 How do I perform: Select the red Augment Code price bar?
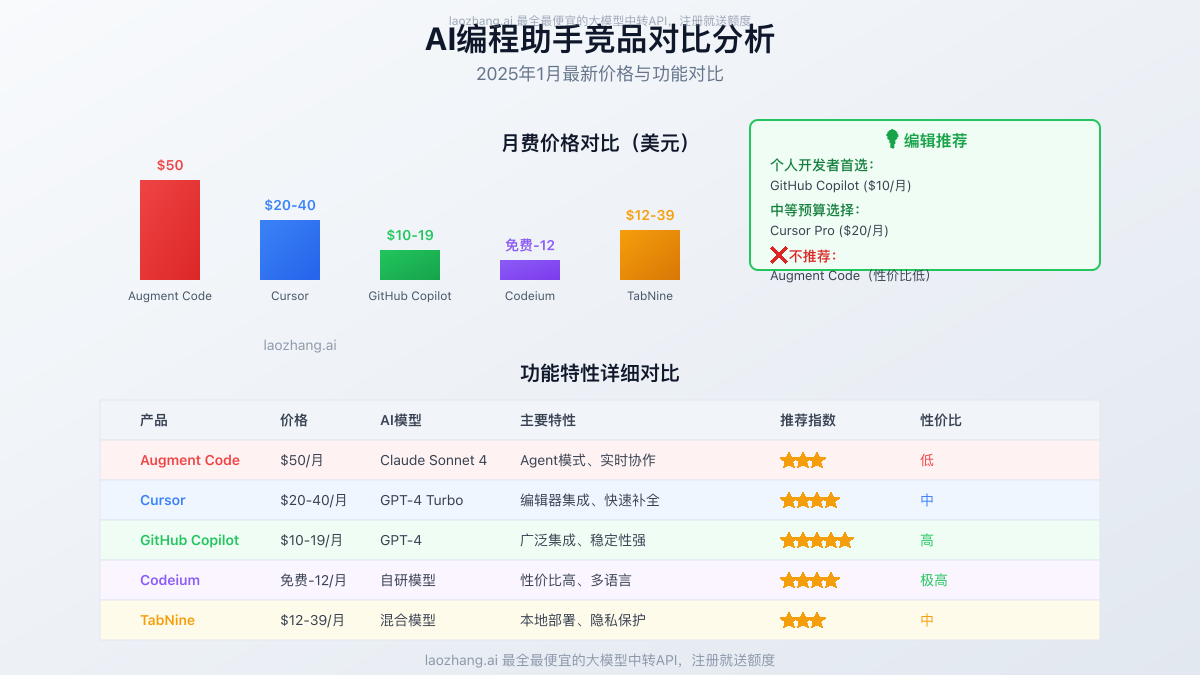(x=170, y=230)
